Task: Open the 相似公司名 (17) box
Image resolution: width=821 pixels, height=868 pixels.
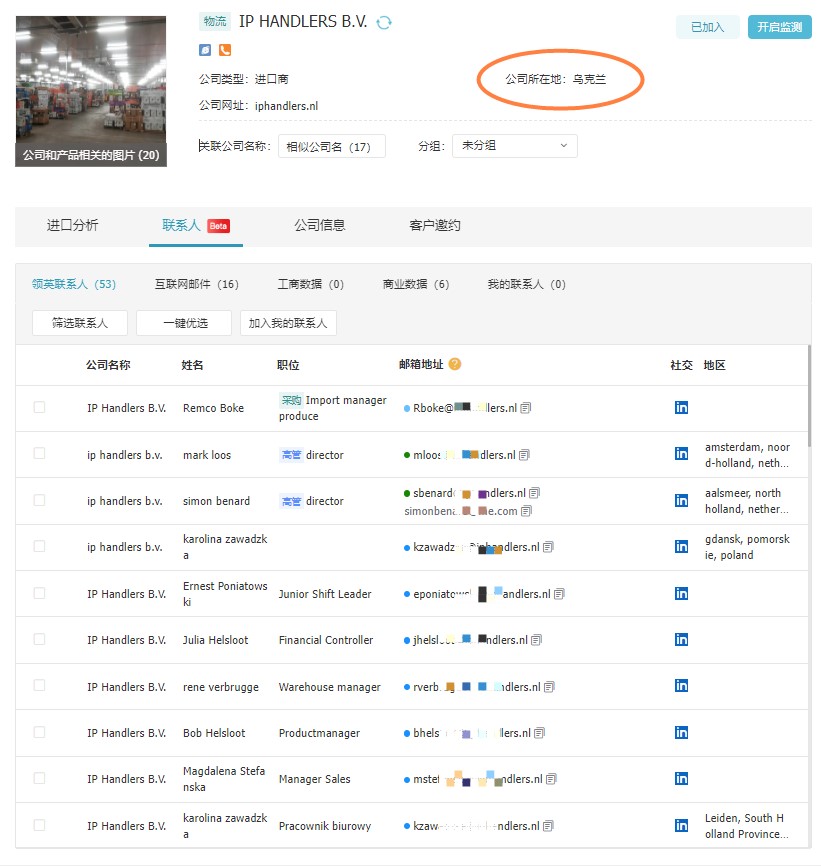Action: point(332,146)
